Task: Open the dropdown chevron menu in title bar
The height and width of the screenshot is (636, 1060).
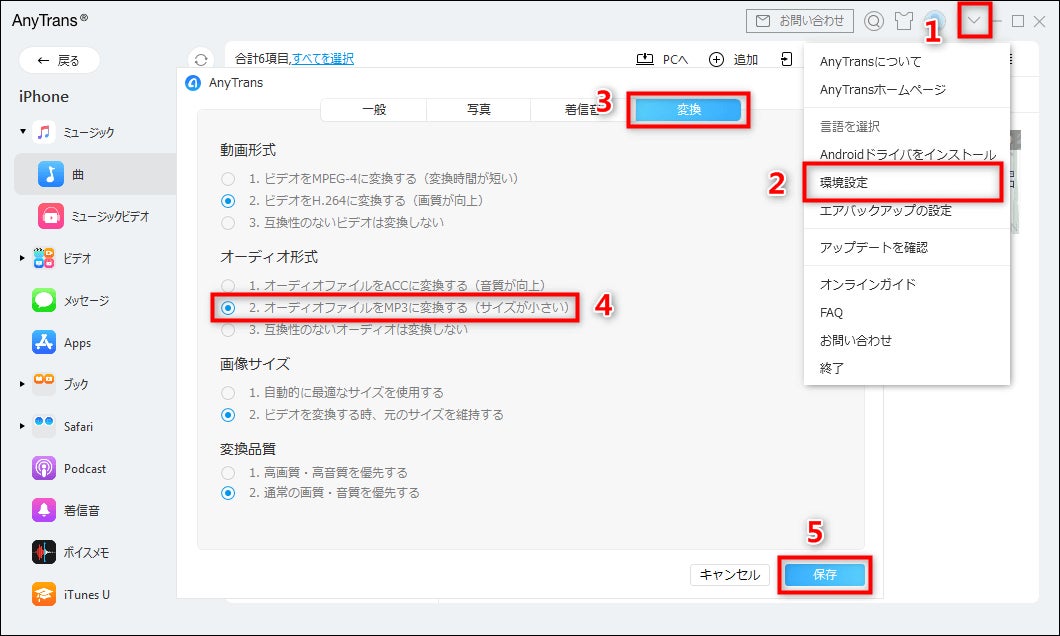Action: click(973, 20)
